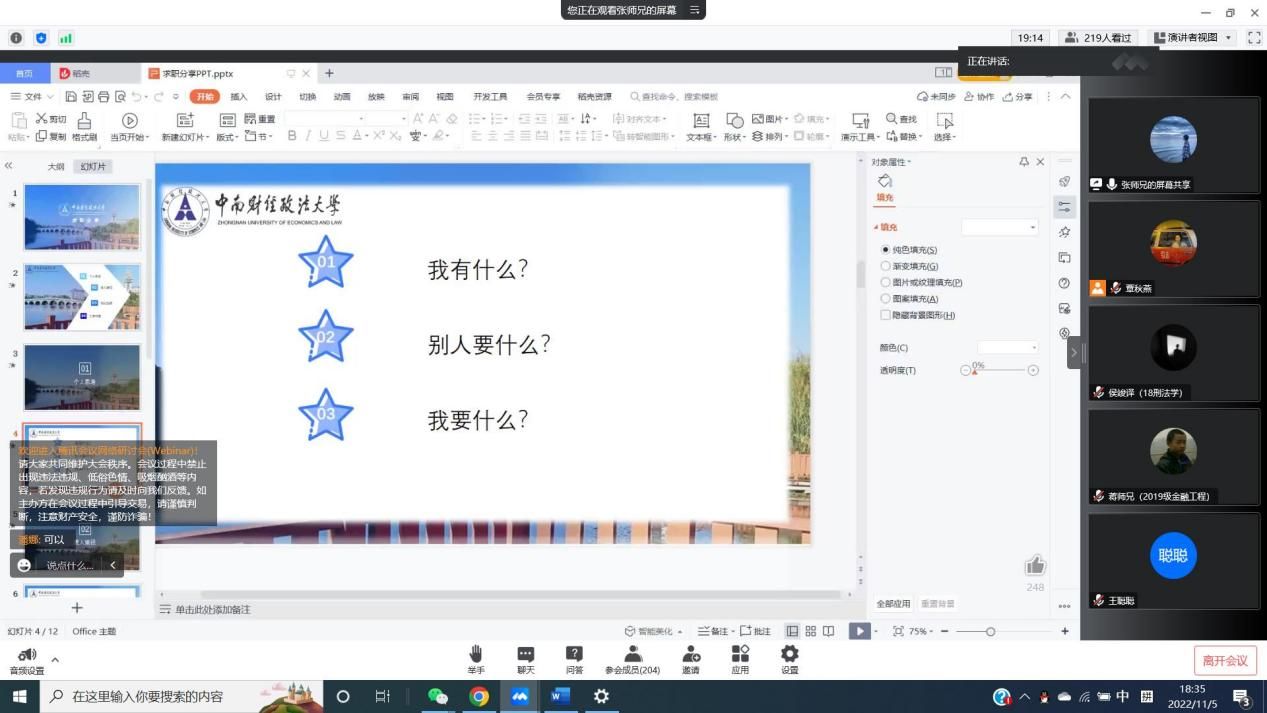This screenshot has width=1267, height=713.
Task: Open the Insert (插入) ribbon tab
Action: [238, 97]
